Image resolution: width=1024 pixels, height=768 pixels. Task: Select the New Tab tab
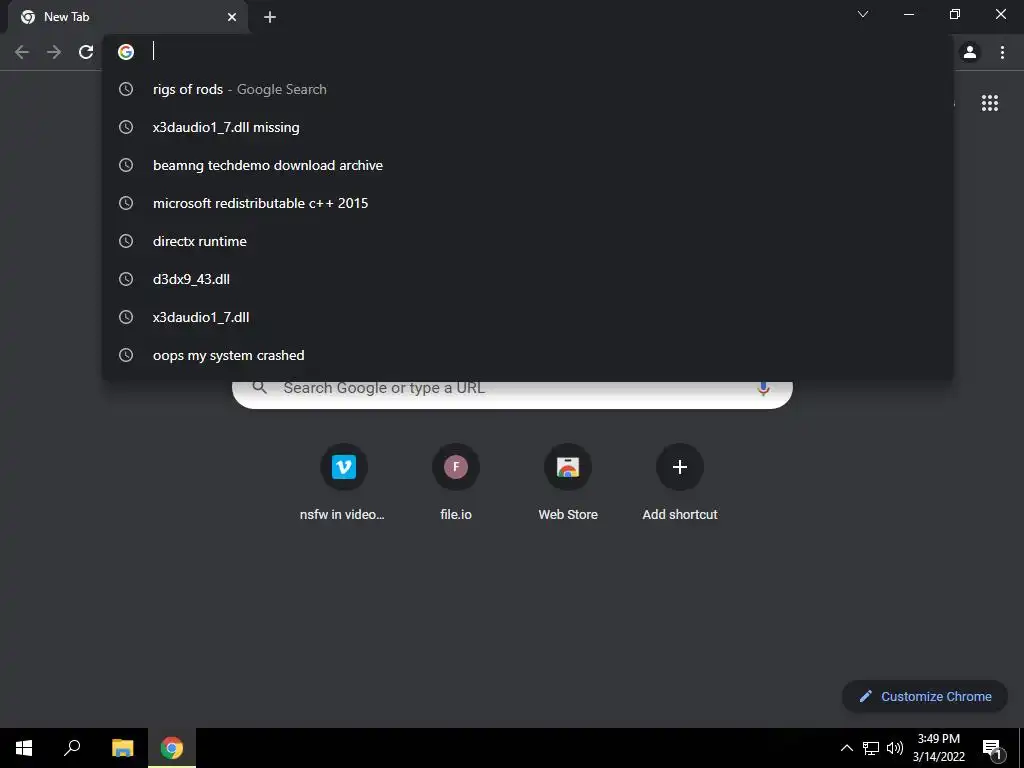tap(127, 17)
